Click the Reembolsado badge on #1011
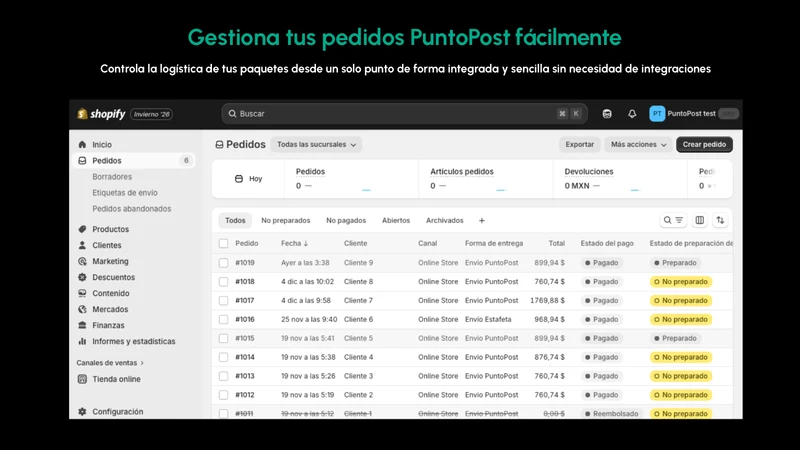Viewport: 800px width, 450px height. (x=611, y=414)
